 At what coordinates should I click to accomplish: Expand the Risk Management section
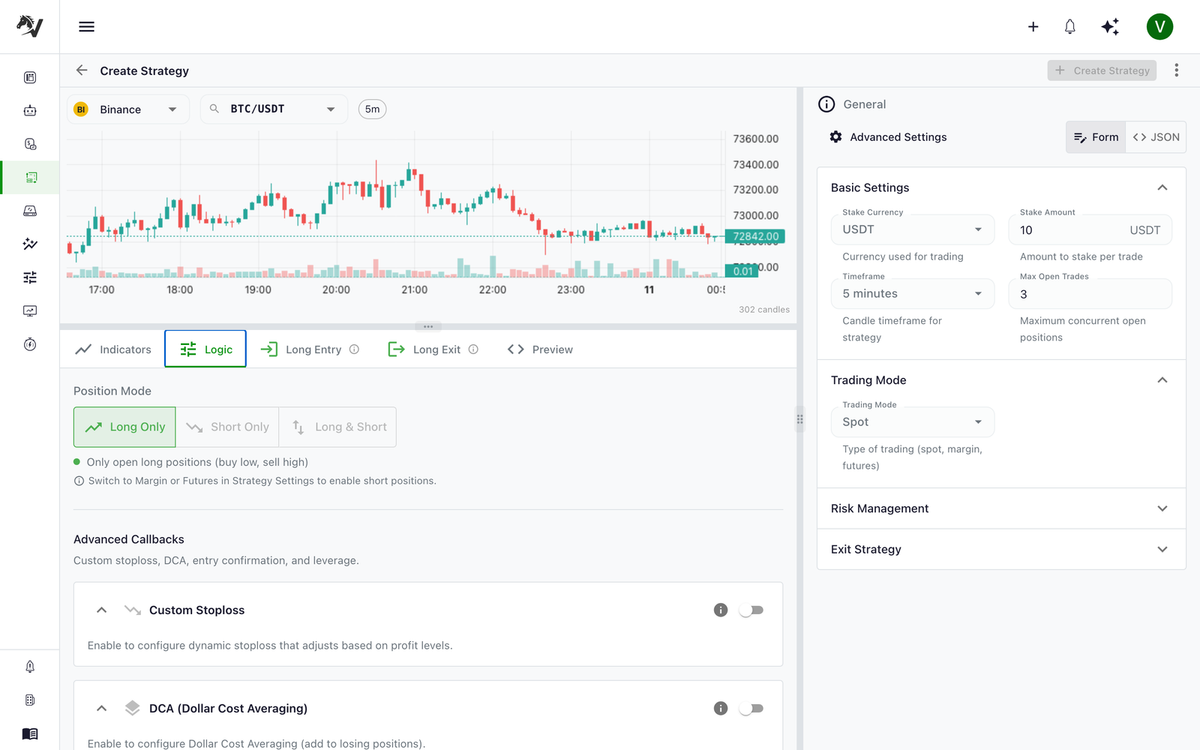coord(1162,508)
